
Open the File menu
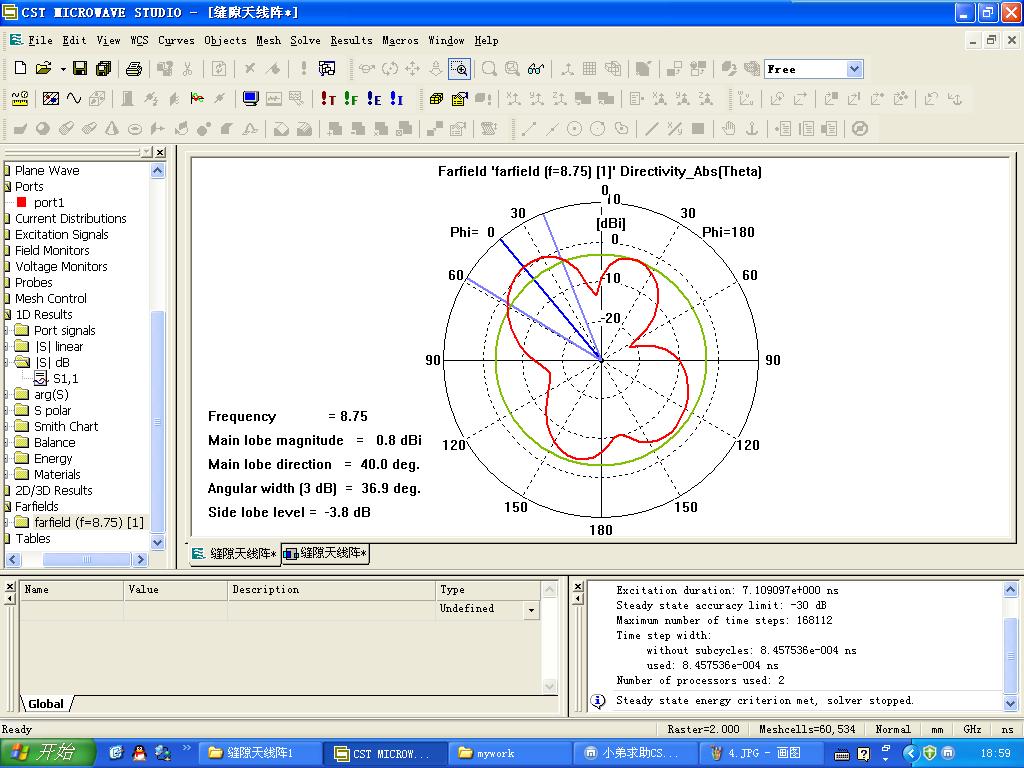click(40, 40)
